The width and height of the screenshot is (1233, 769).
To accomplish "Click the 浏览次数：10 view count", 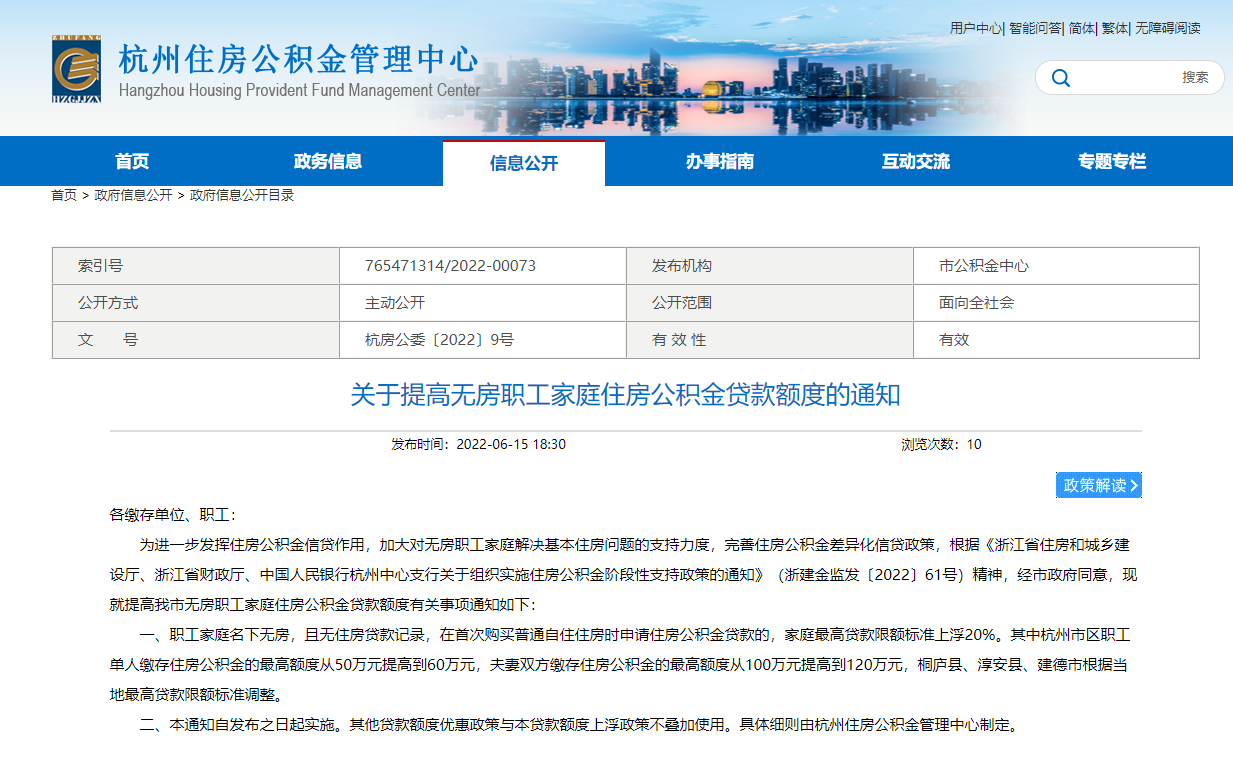I will 941,444.
